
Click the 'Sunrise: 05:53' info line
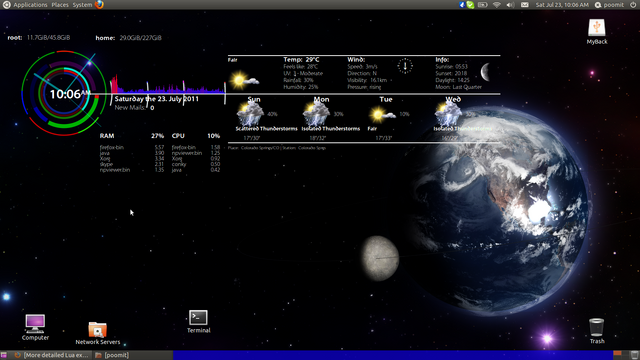click(x=451, y=67)
